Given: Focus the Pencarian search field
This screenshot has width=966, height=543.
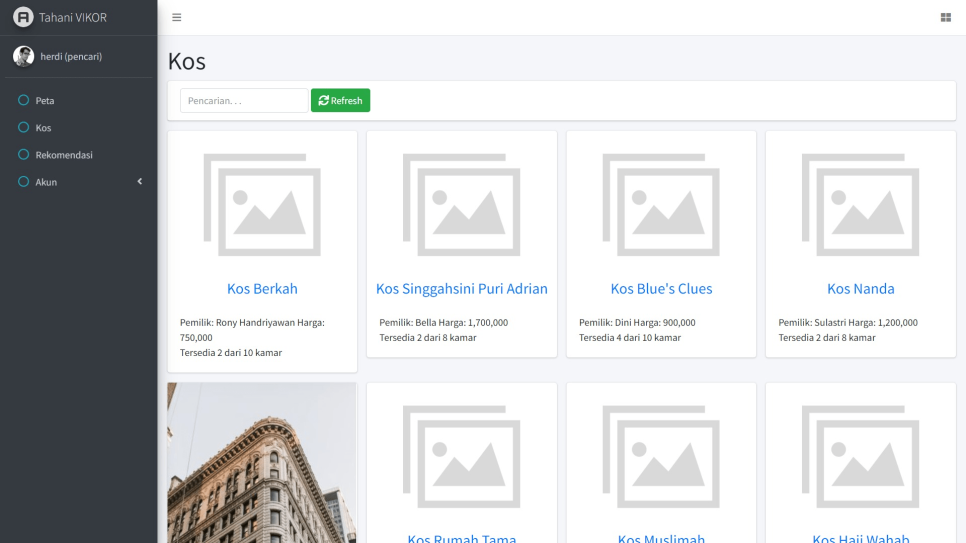Looking at the screenshot, I should pyautogui.click(x=244, y=101).
